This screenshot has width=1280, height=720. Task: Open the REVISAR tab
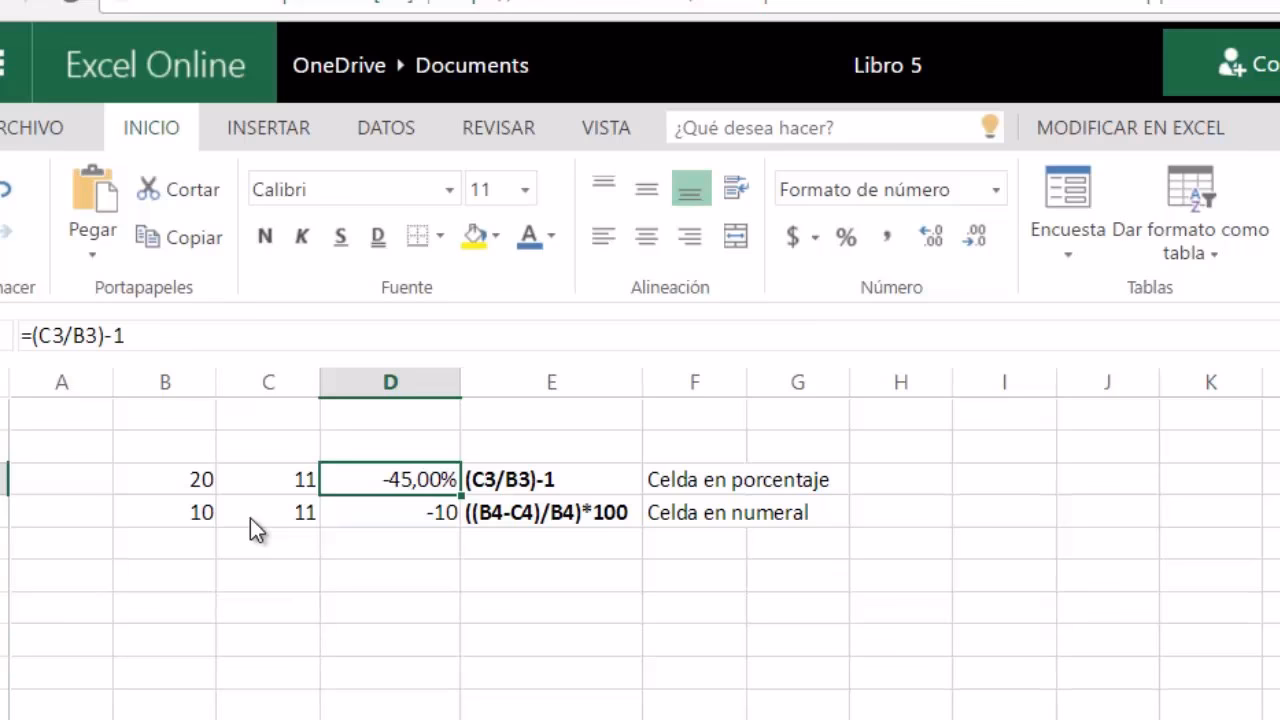(498, 127)
